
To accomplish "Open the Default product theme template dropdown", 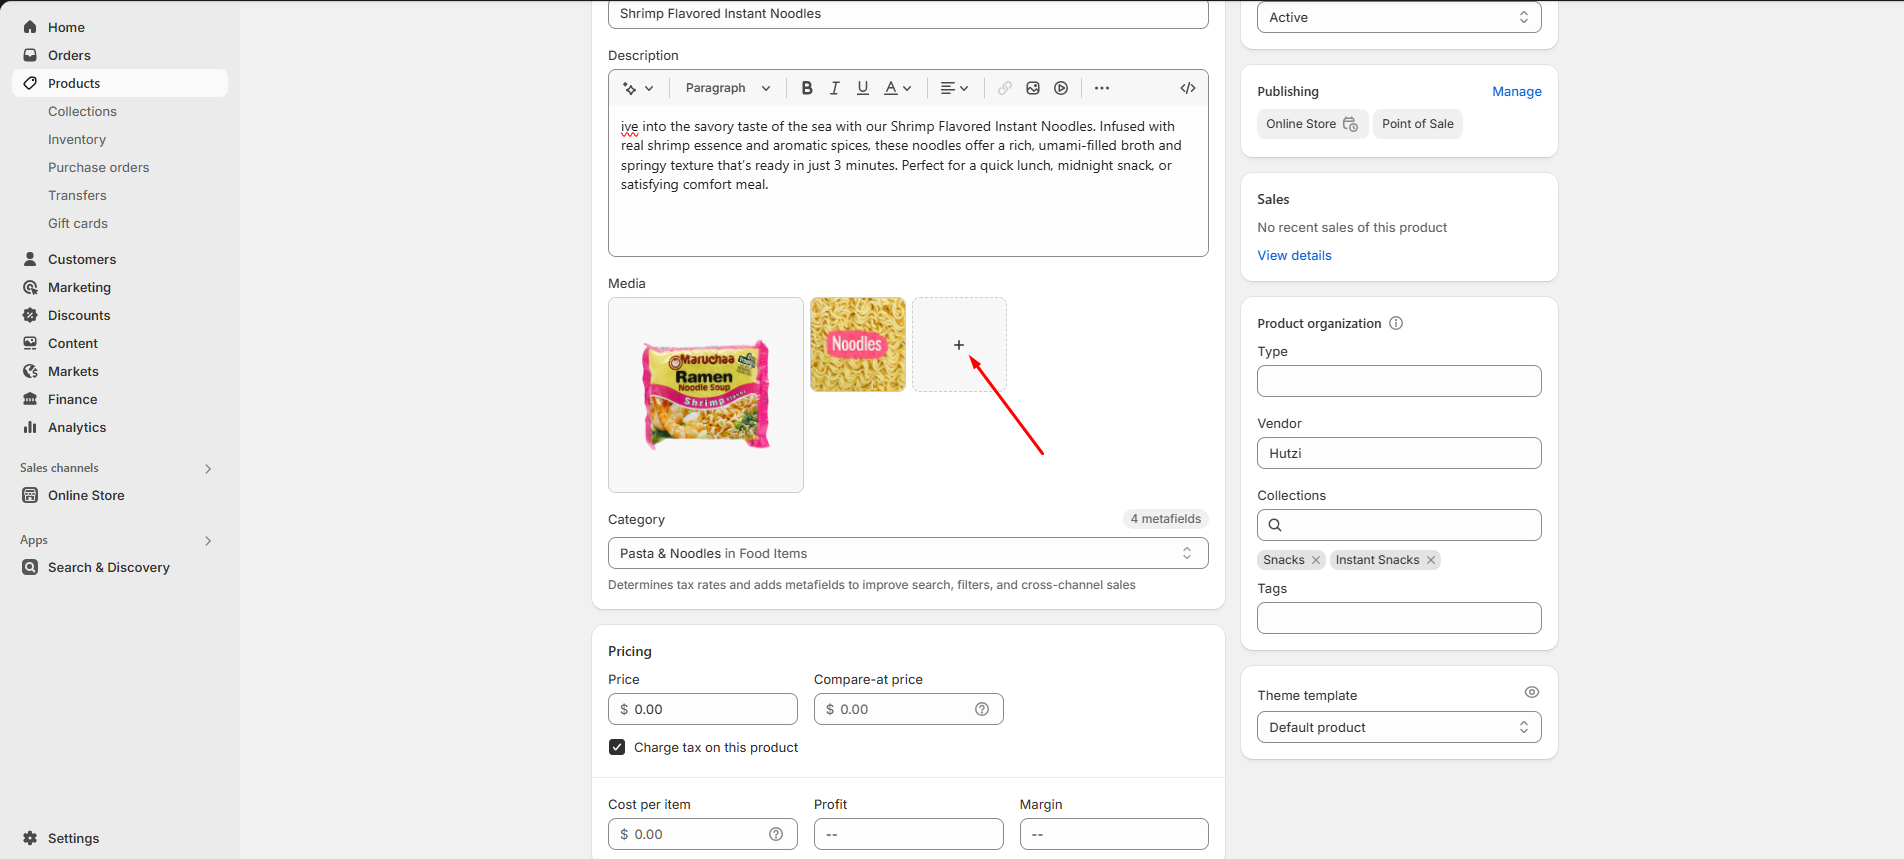I will point(1398,727).
